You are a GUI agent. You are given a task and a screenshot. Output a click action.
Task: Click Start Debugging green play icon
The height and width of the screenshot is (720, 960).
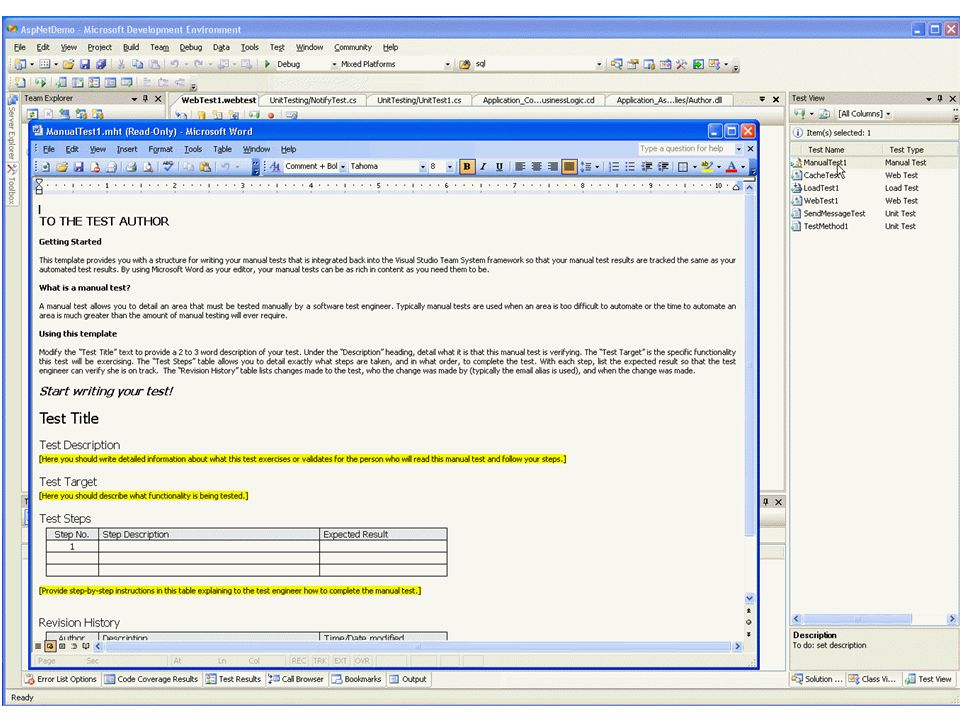pos(267,64)
